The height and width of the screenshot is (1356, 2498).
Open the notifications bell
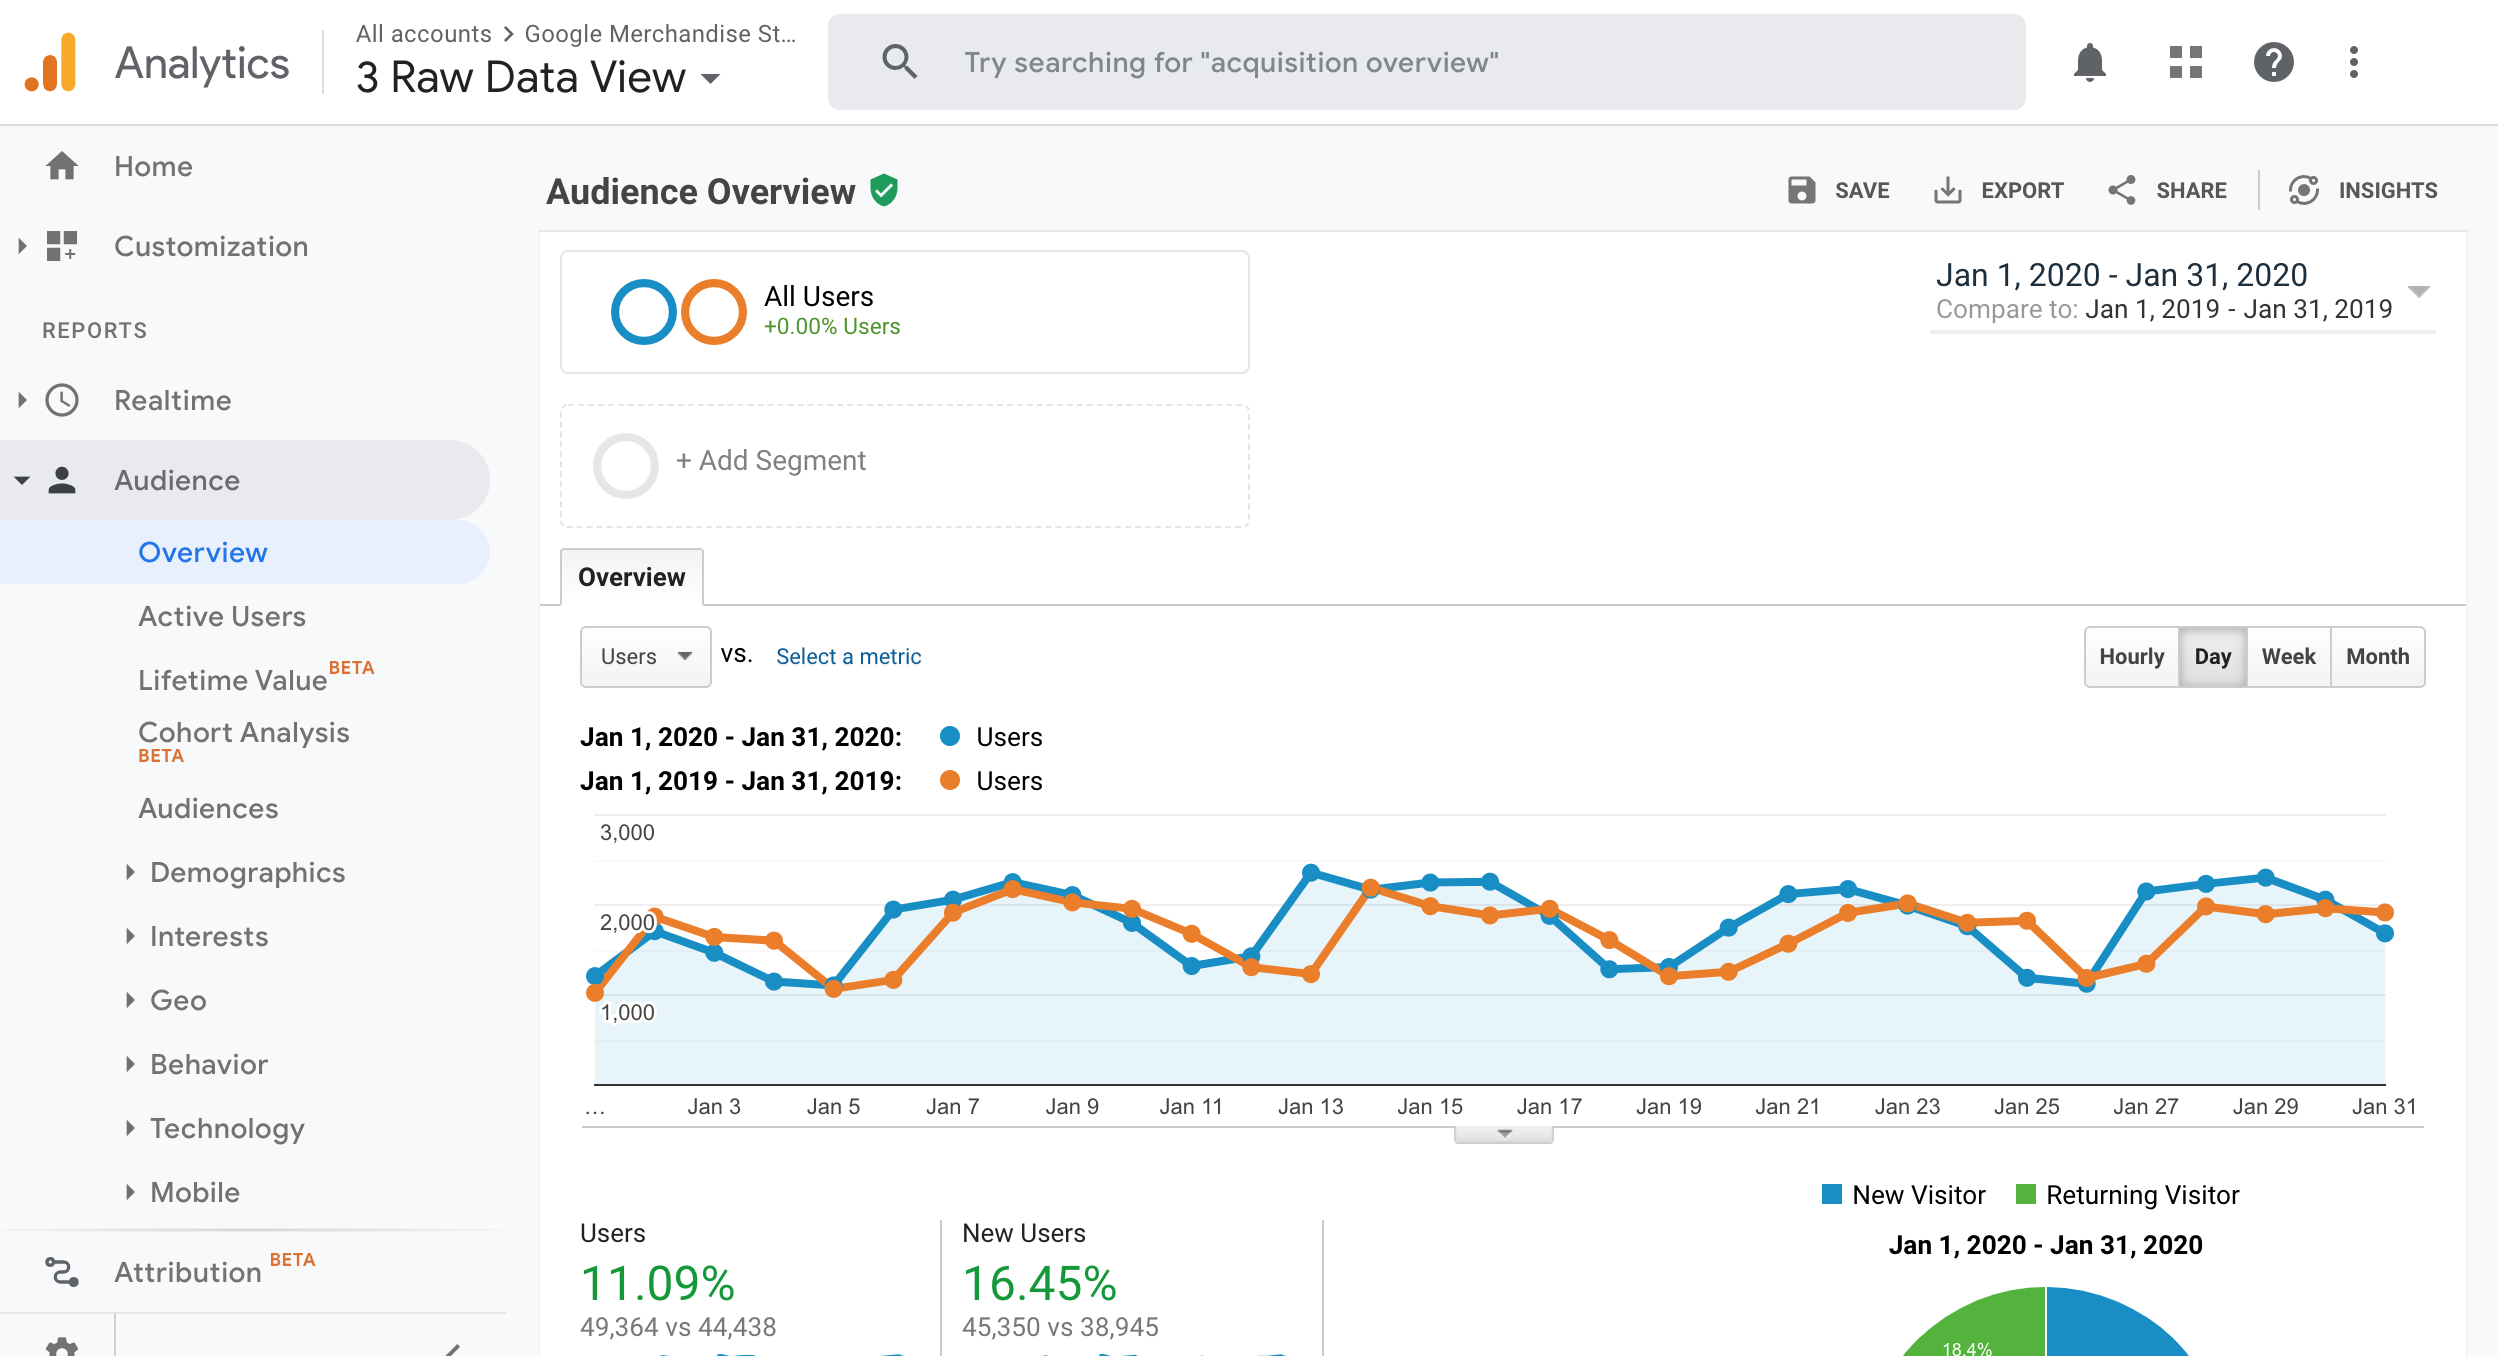pos(2089,62)
